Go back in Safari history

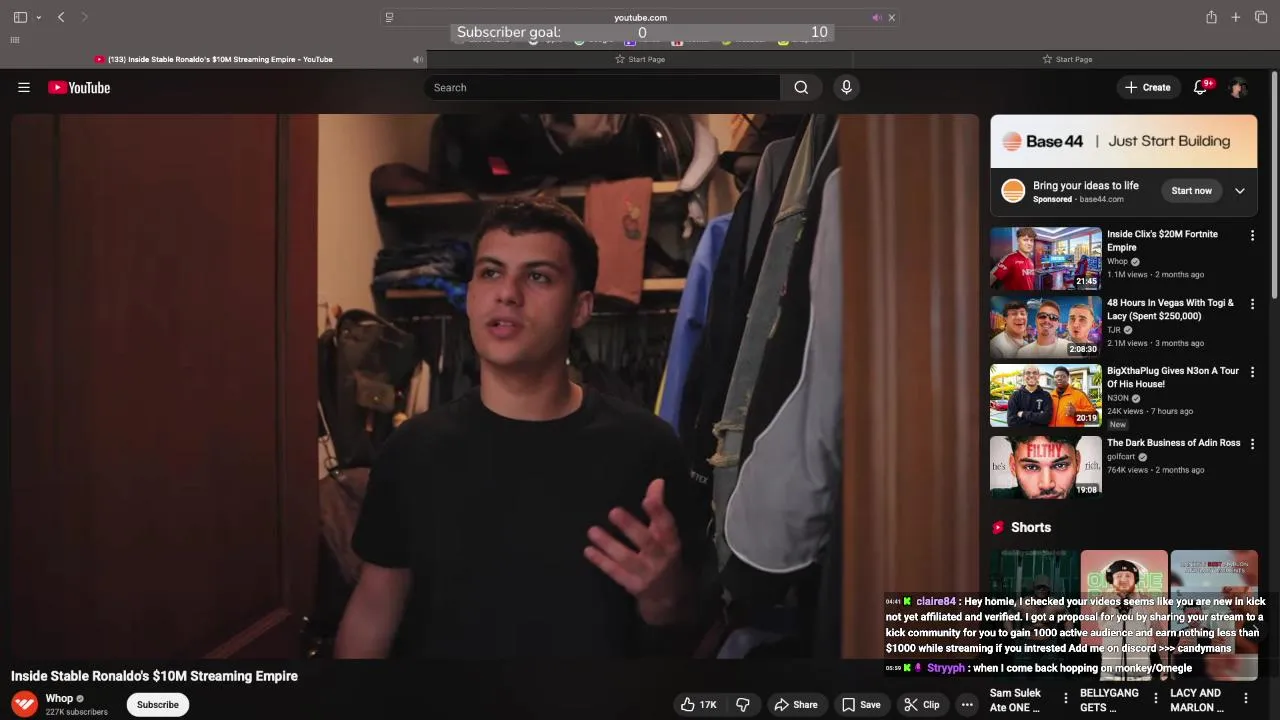click(61, 17)
